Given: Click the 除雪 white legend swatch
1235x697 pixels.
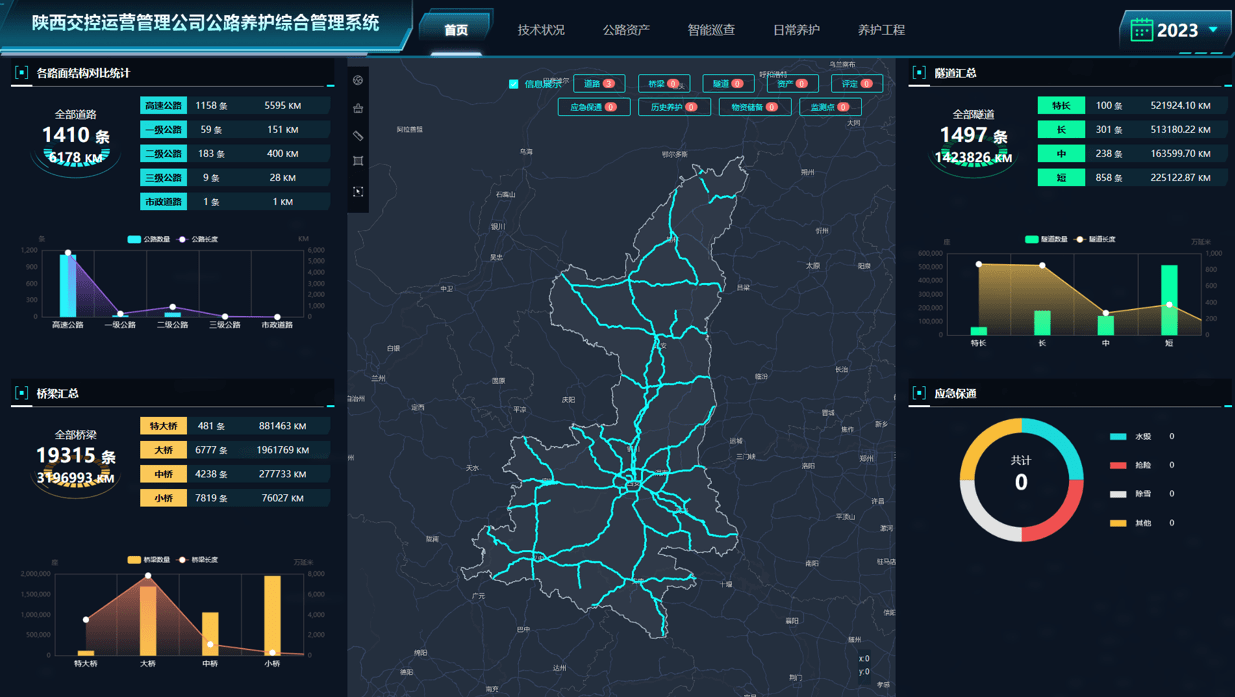Looking at the screenshot, I should tap(1118, 494).
